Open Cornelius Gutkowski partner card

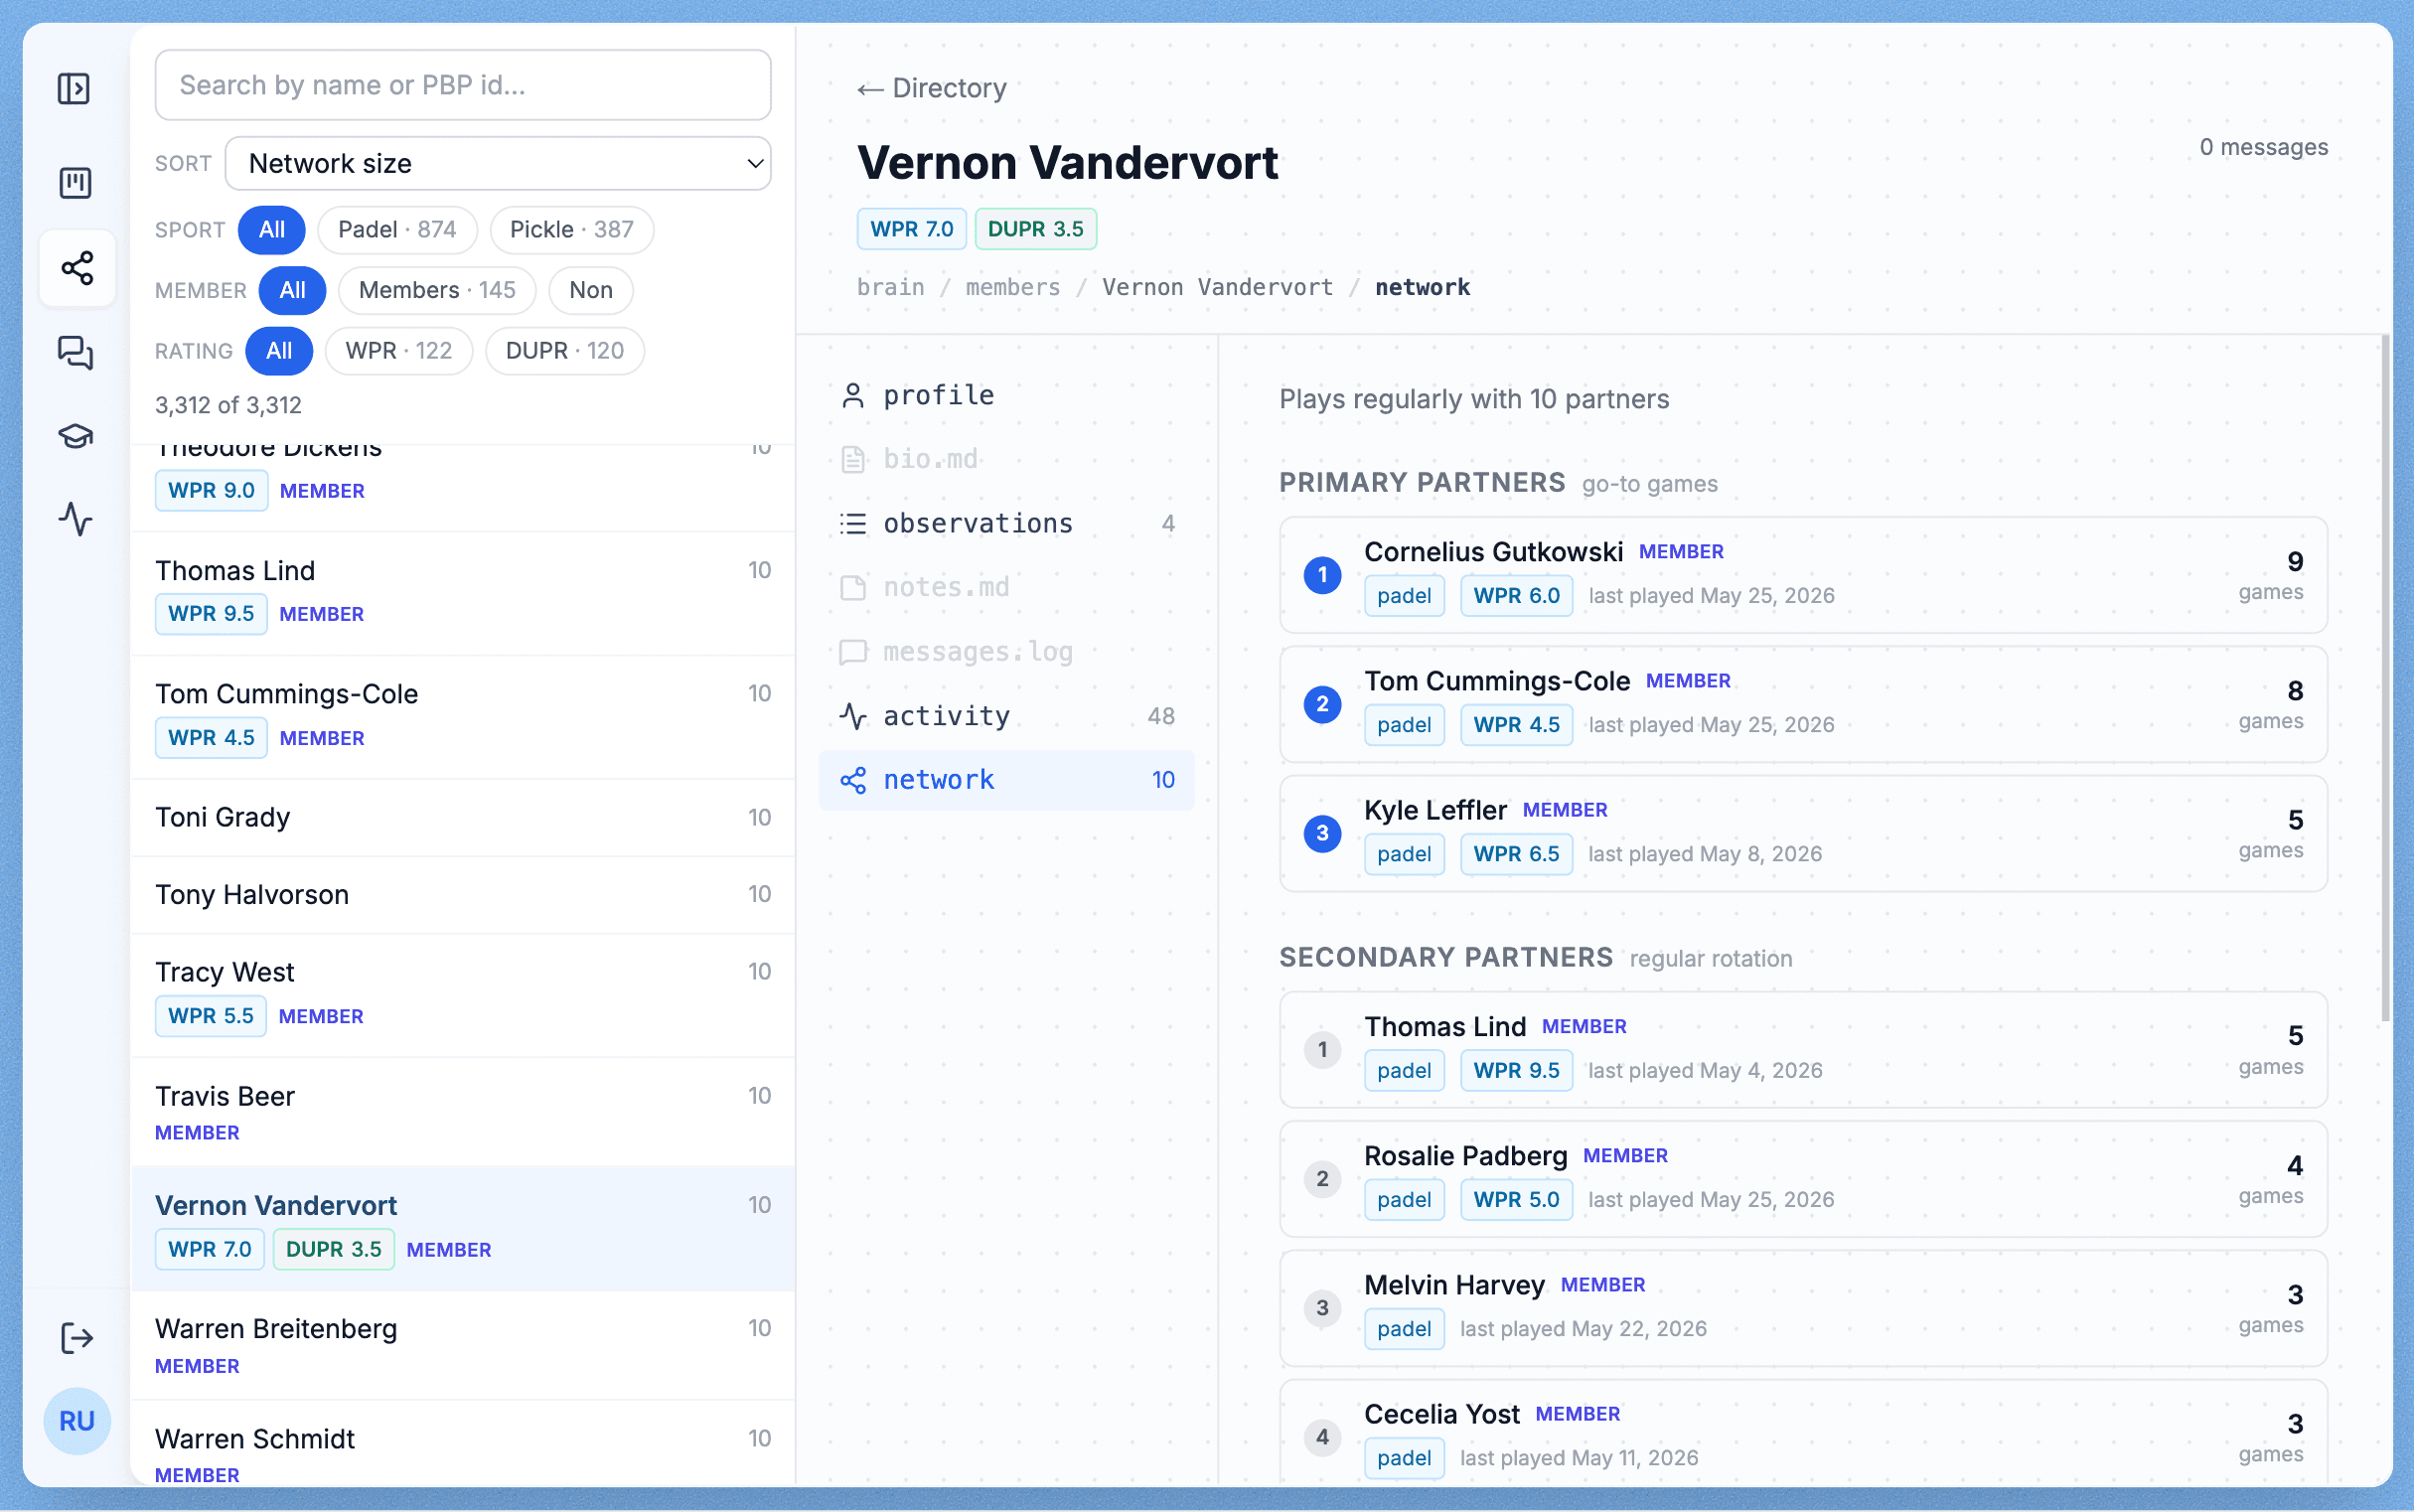[x=1803, y=575]
